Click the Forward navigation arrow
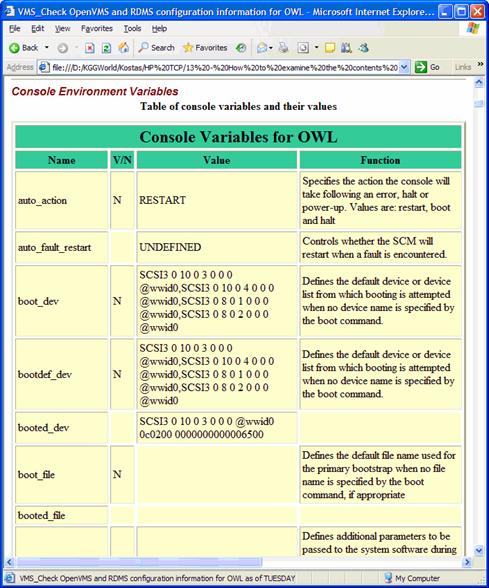Viewport: 489px width, 588px height. click(x=63, y=48)
